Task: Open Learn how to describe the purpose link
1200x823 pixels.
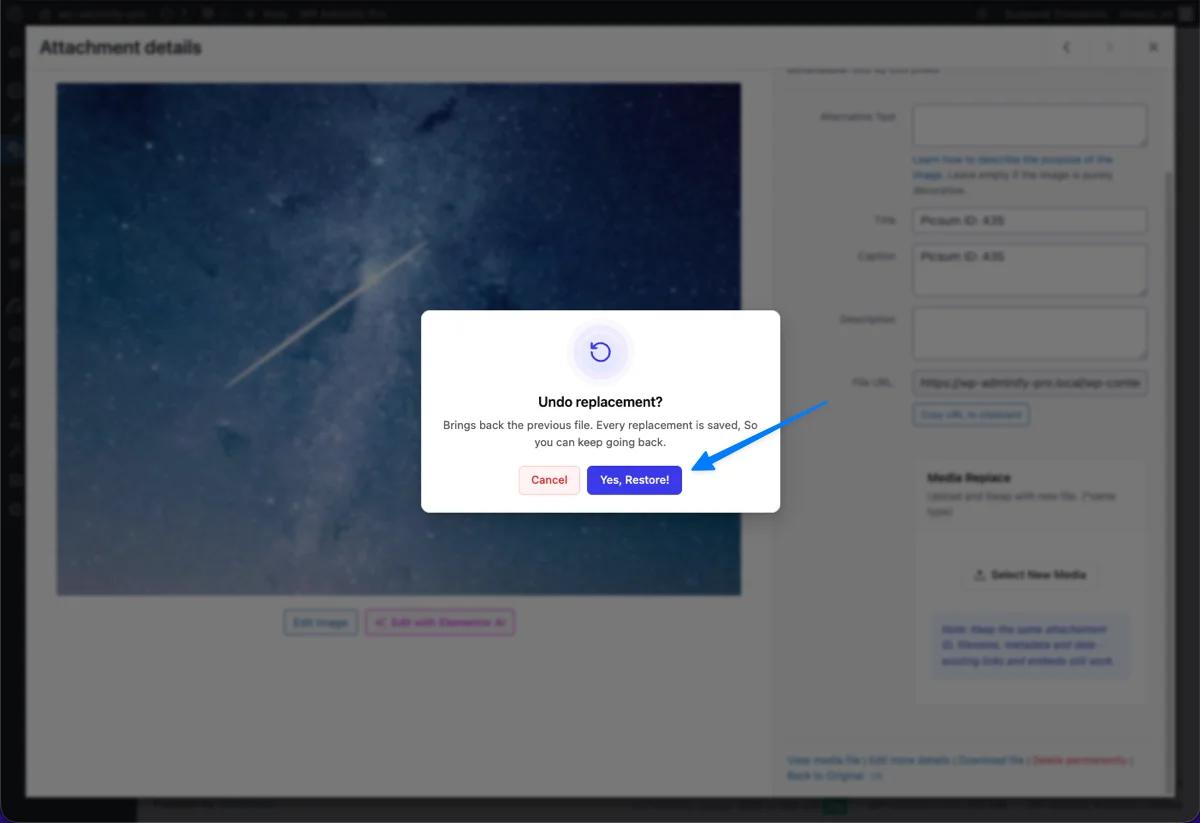Action: [1012, 166]
